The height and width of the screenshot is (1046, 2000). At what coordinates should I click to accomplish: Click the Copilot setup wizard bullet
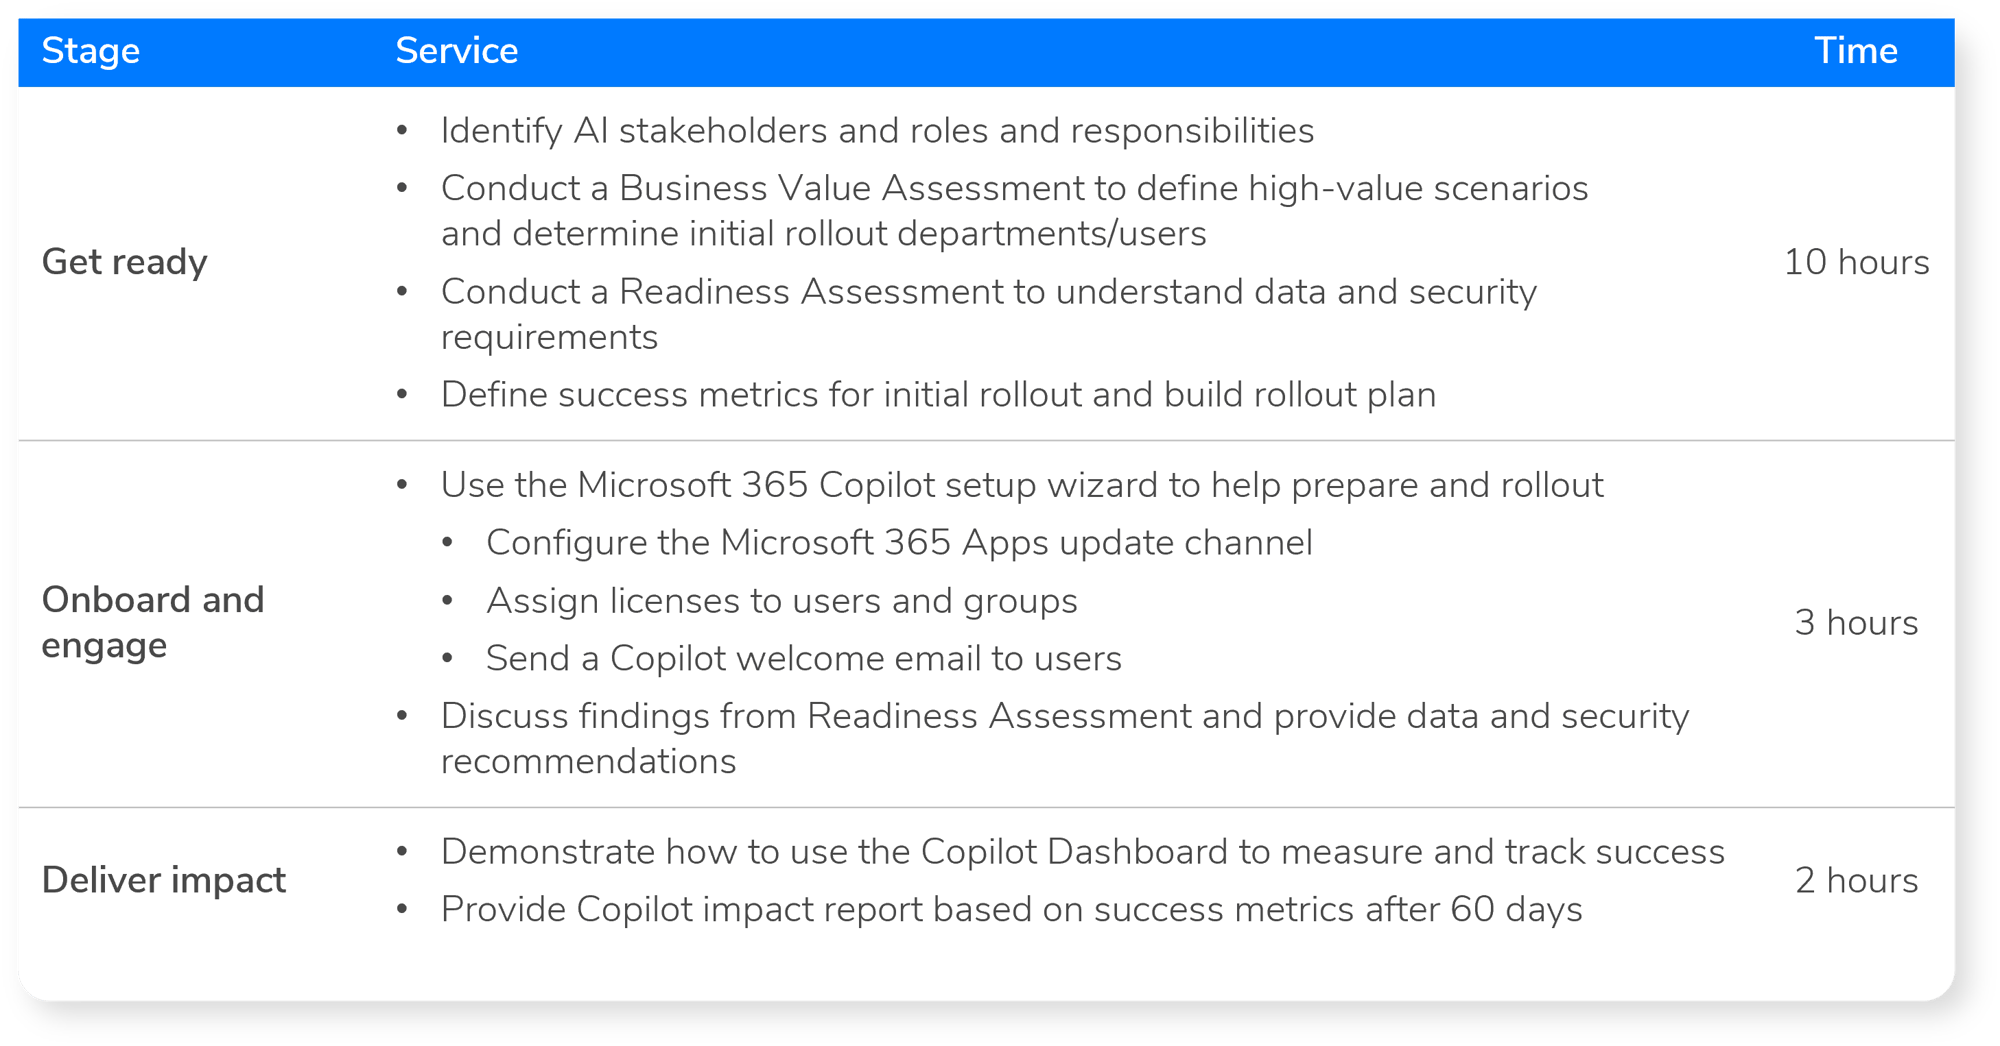1022,485
